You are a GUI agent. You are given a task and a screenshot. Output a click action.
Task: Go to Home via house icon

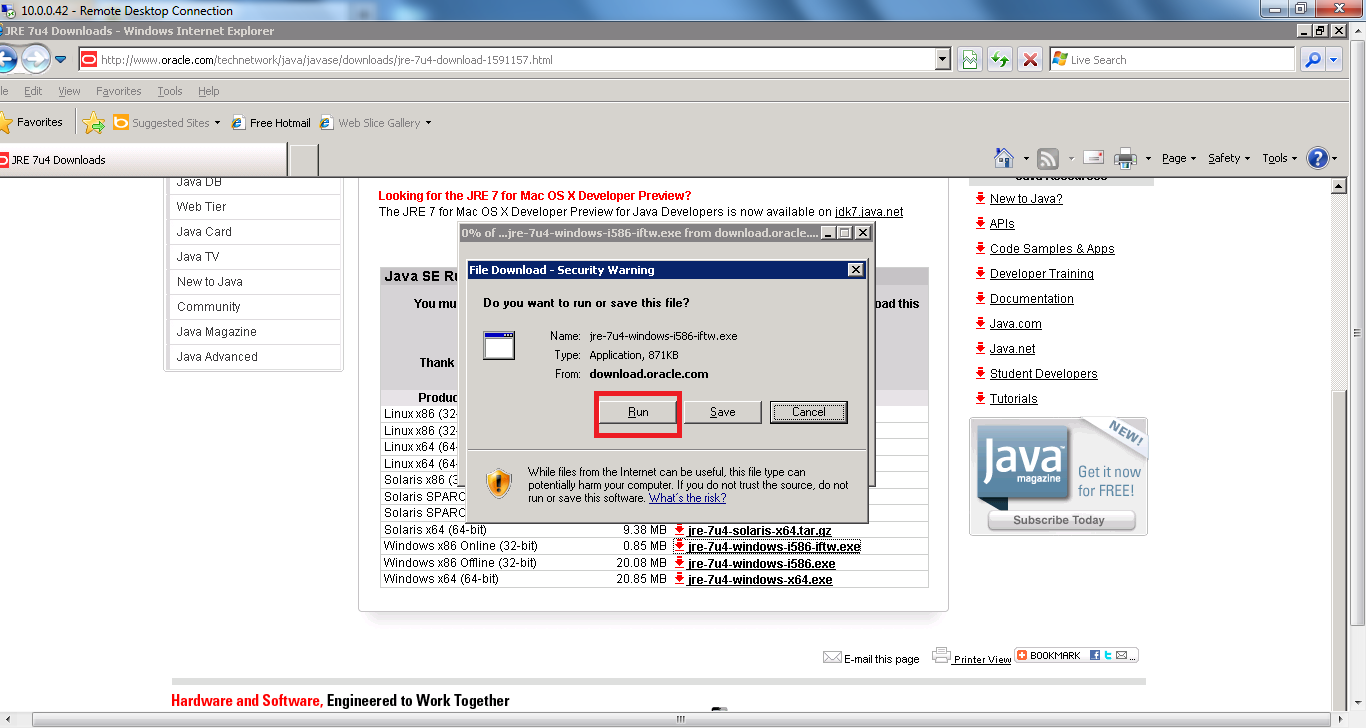[x=1004, y=158]
